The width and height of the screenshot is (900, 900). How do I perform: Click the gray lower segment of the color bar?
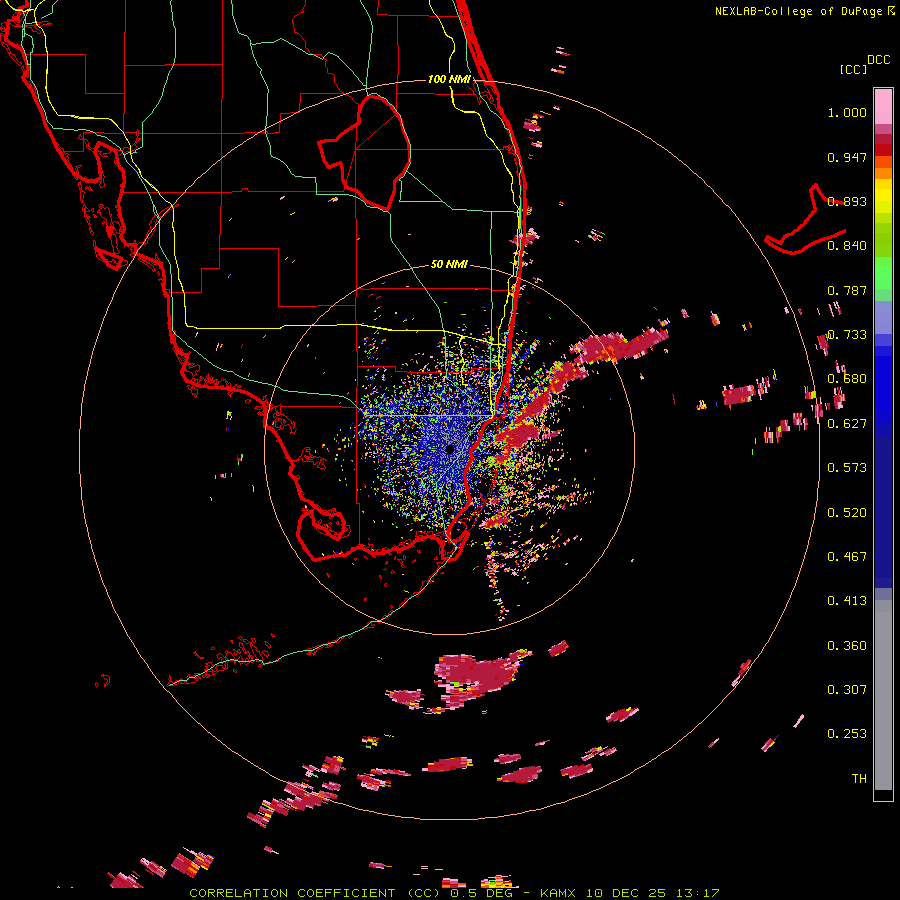(x=883, y=695)
